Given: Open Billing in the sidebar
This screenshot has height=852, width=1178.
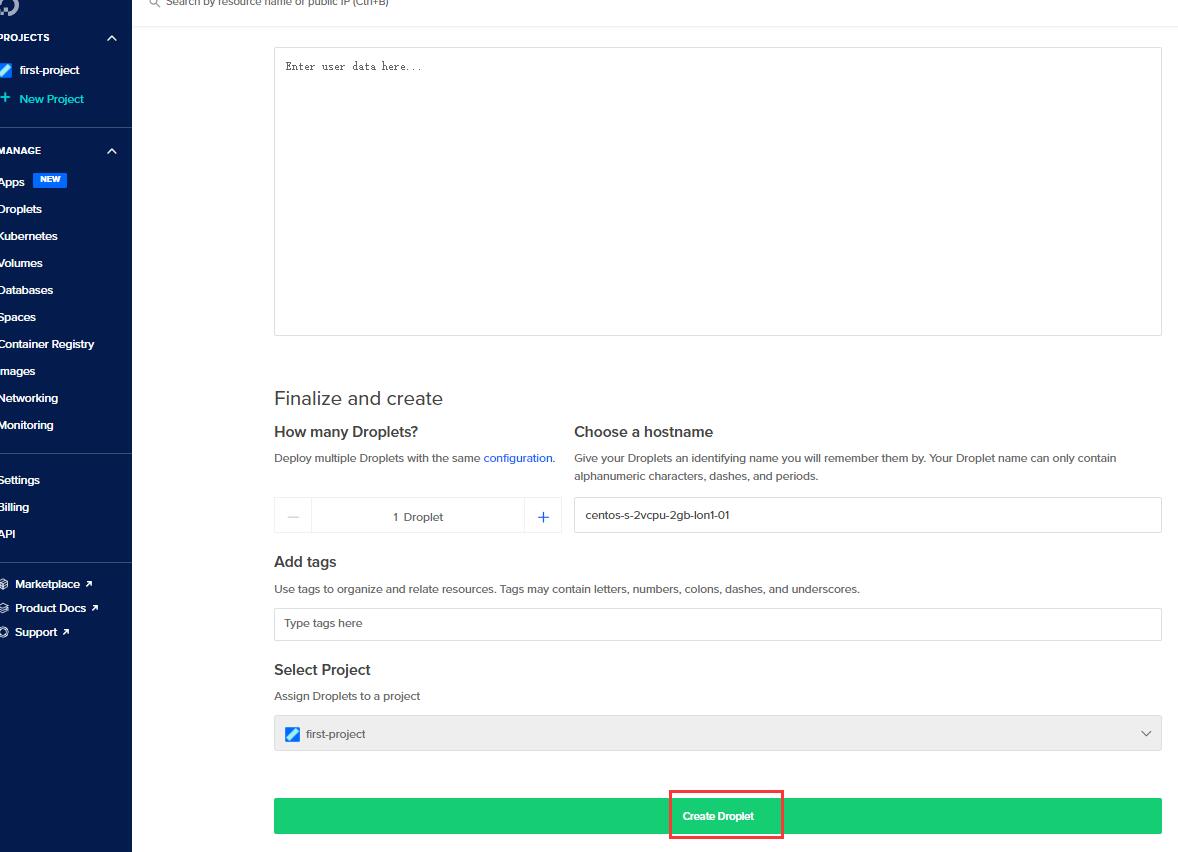Looking at the screenshot, I should click(x=14, y=507).
